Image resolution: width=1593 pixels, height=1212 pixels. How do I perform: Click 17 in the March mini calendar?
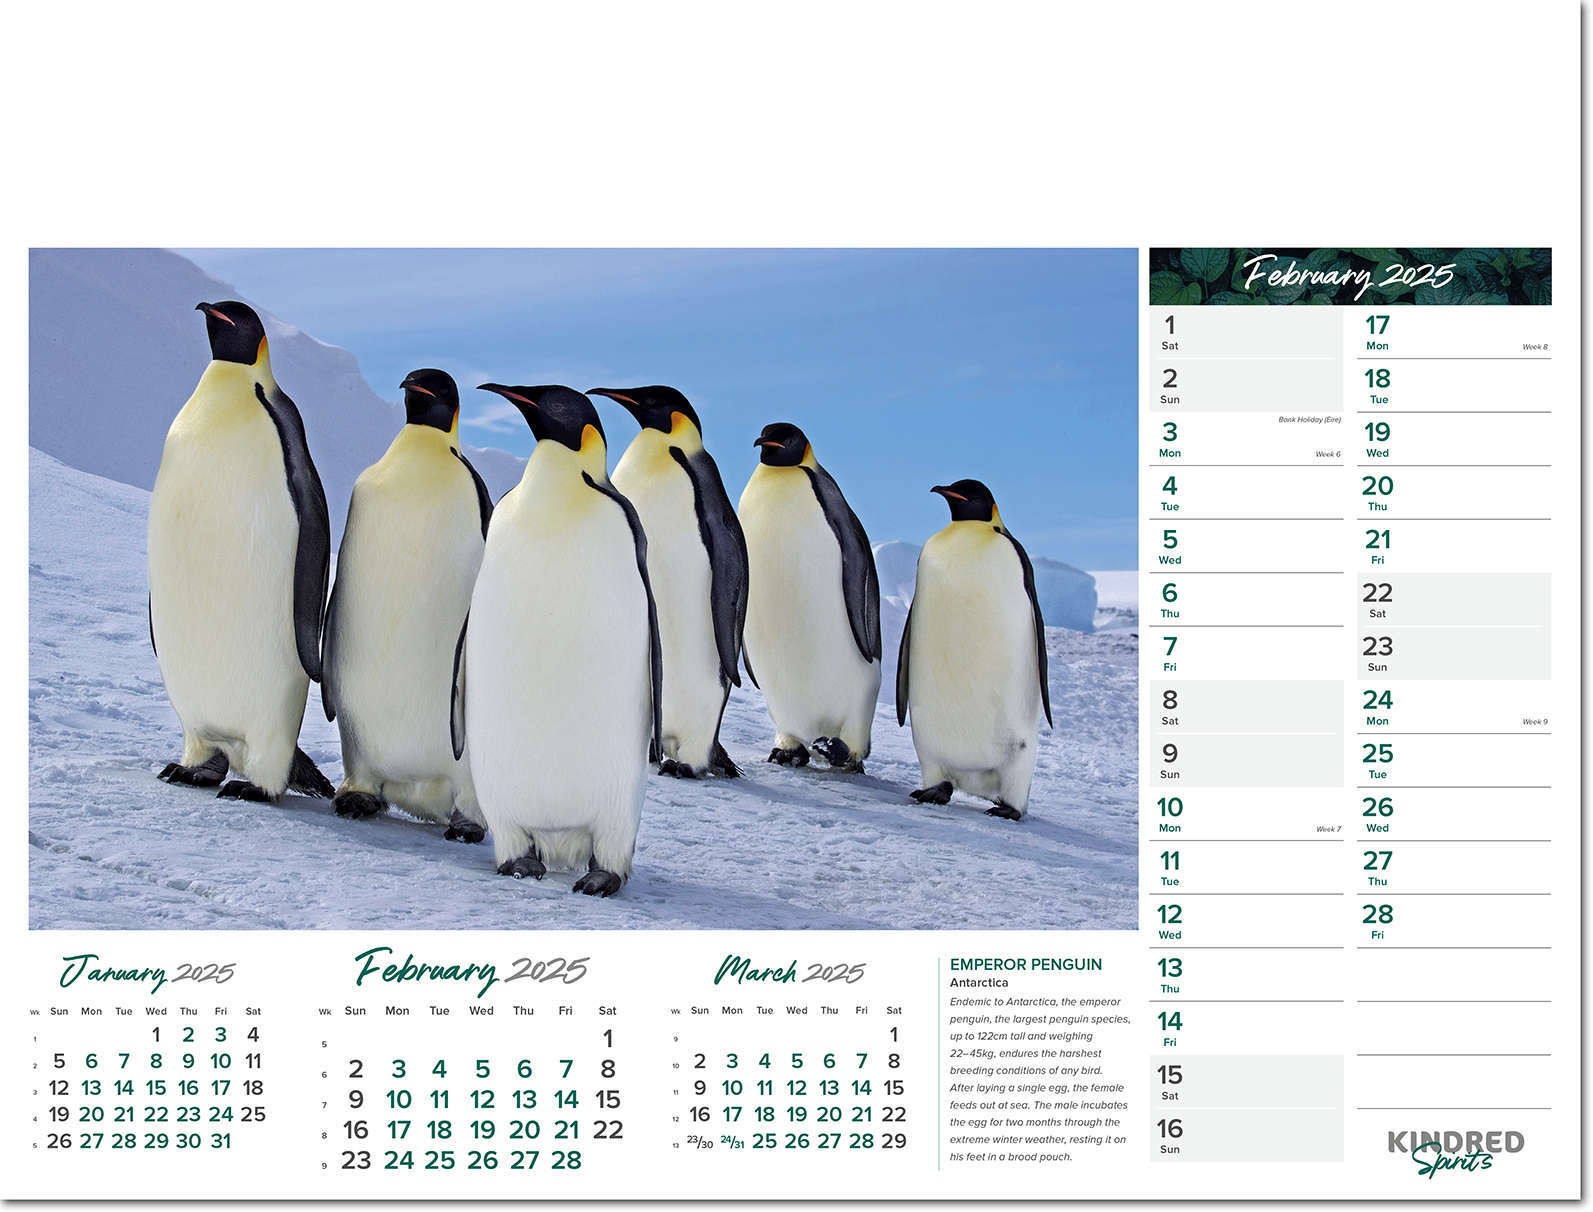click(x=732, y=1114)
